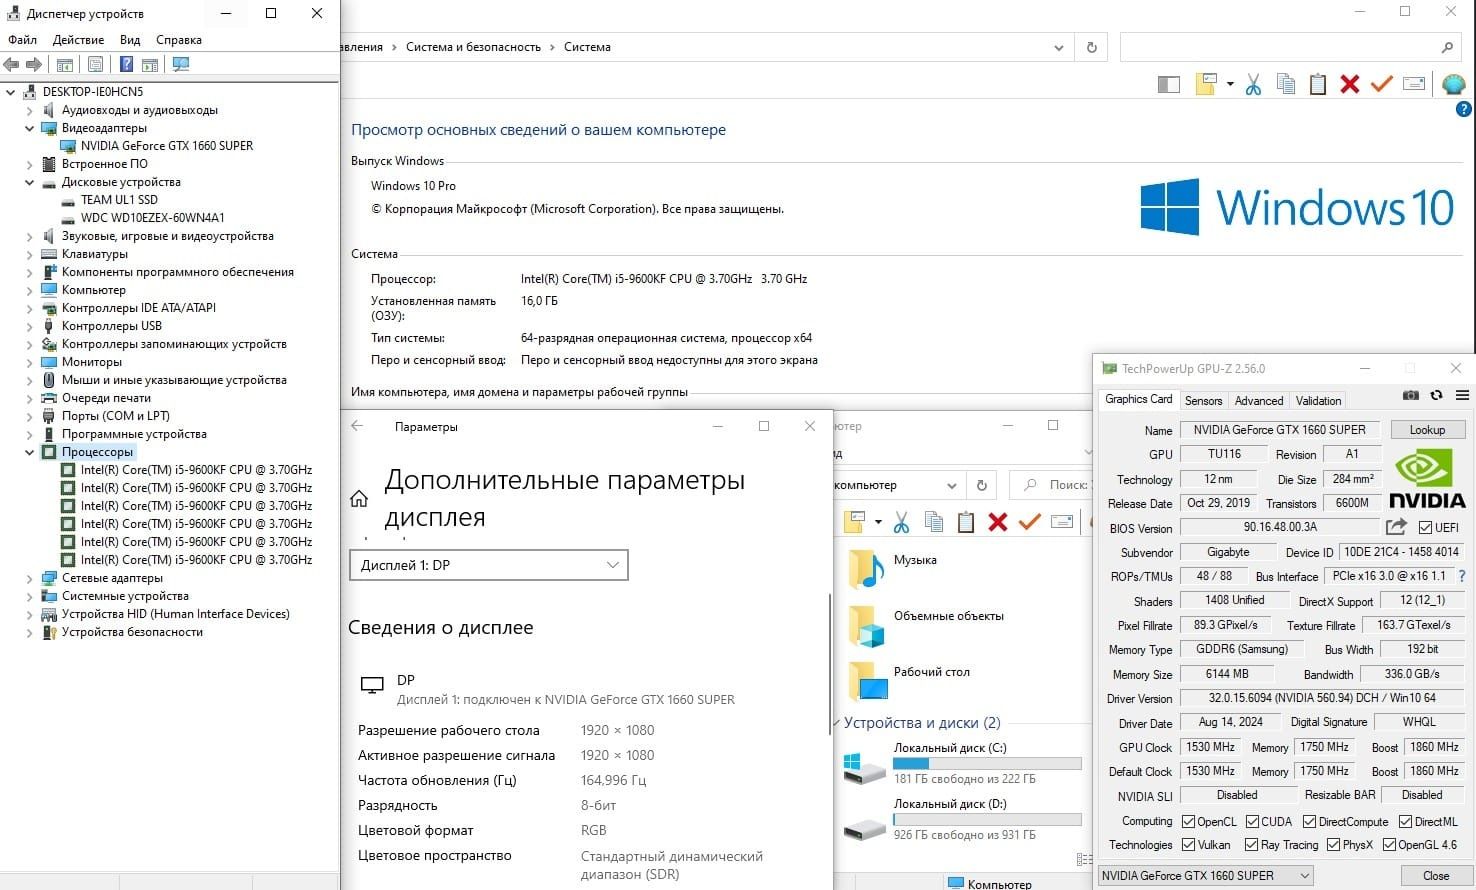Collapse the Процессоры tree node
Viewport: 1476px width, 890px height.
pyautogui.click(x=29, y=452)
